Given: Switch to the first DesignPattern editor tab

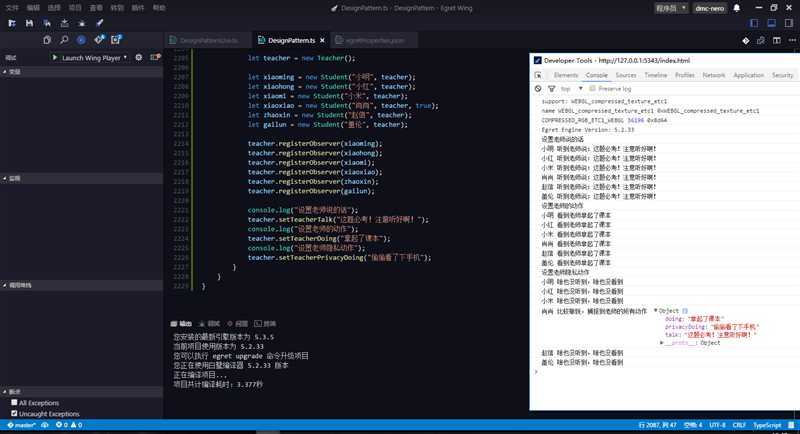Looking at the screenshot, I should (x=209, y=40).
